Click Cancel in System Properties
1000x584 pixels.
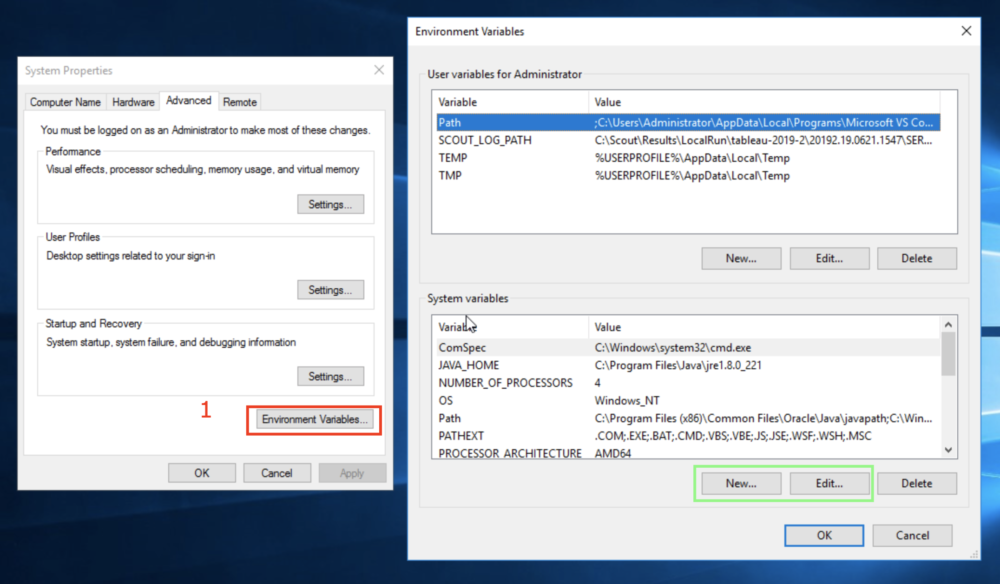click(277, 473)
